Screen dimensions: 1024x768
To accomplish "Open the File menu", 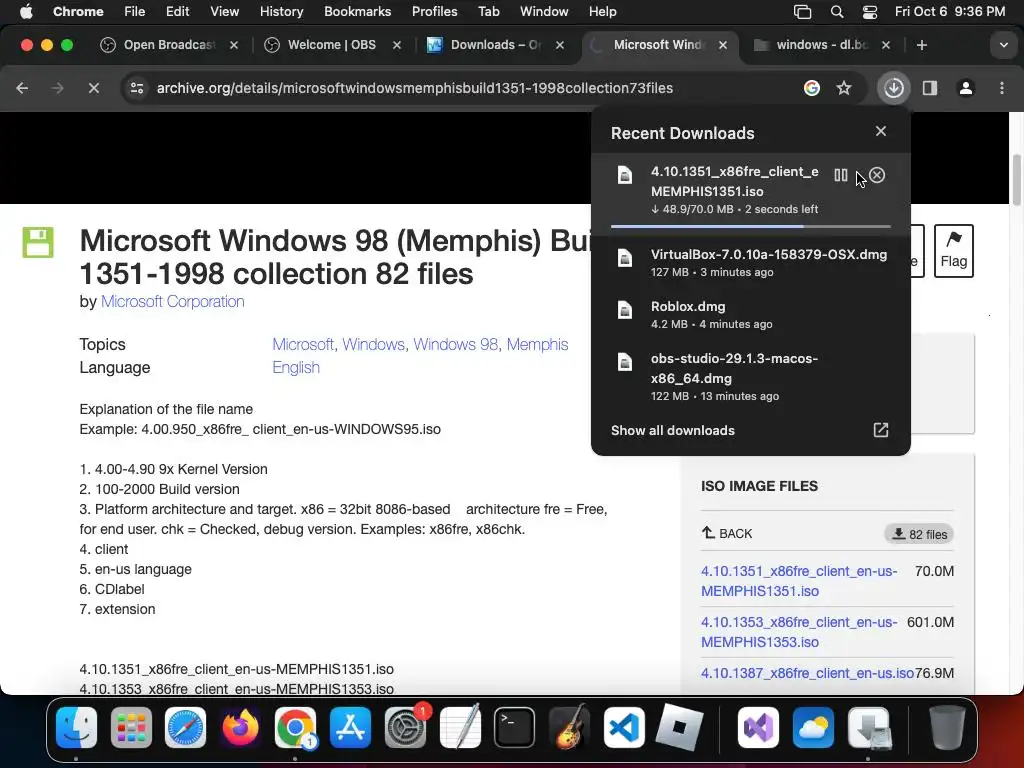I will 135,11.
